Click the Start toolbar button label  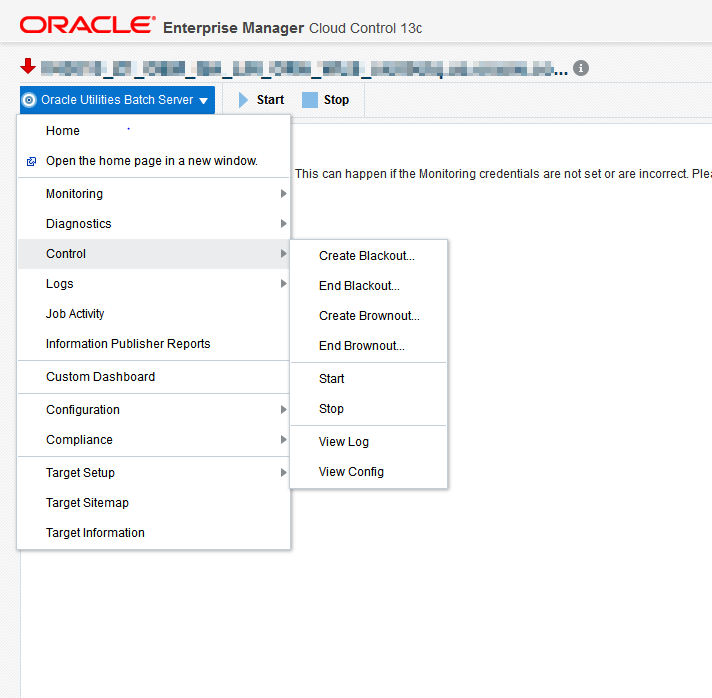click(270, 100)
